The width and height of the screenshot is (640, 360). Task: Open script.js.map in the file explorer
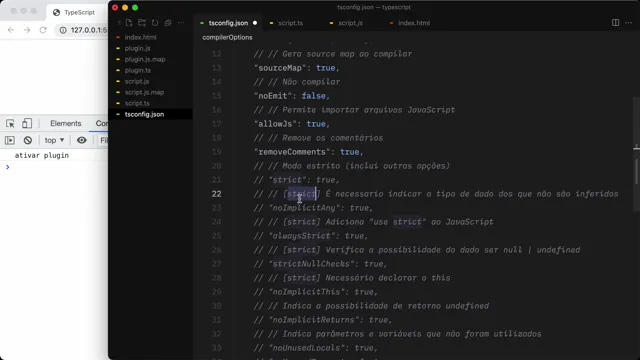tap(144, 92)
